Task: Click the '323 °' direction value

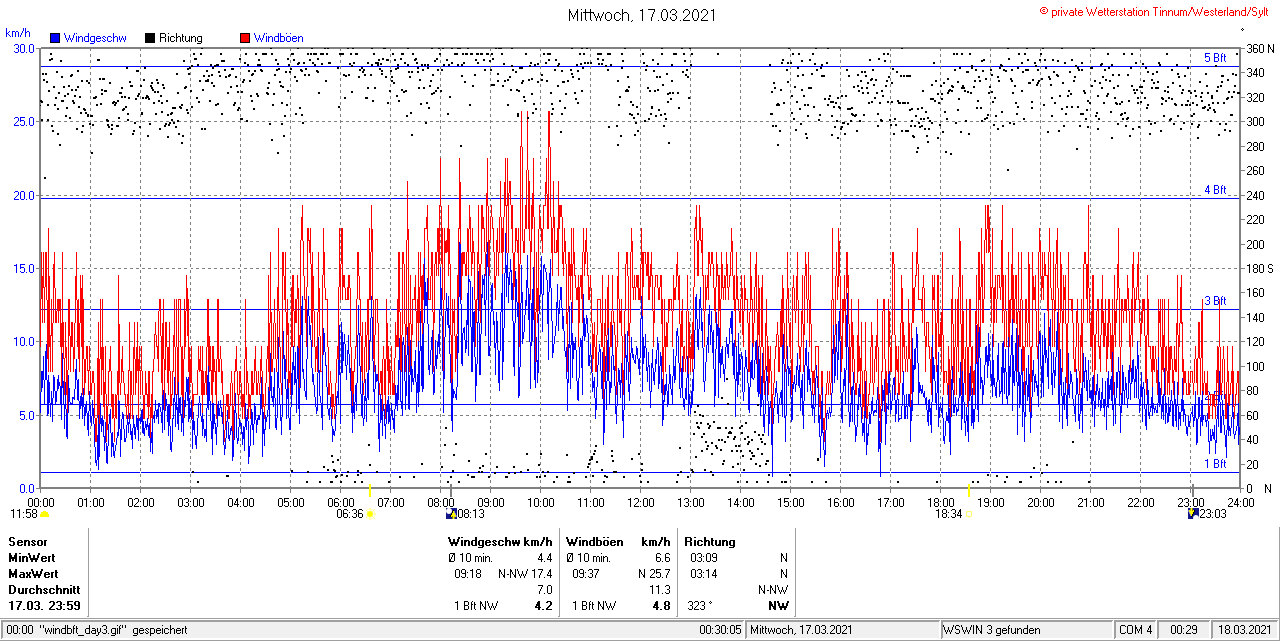Action: click(702, 606)
